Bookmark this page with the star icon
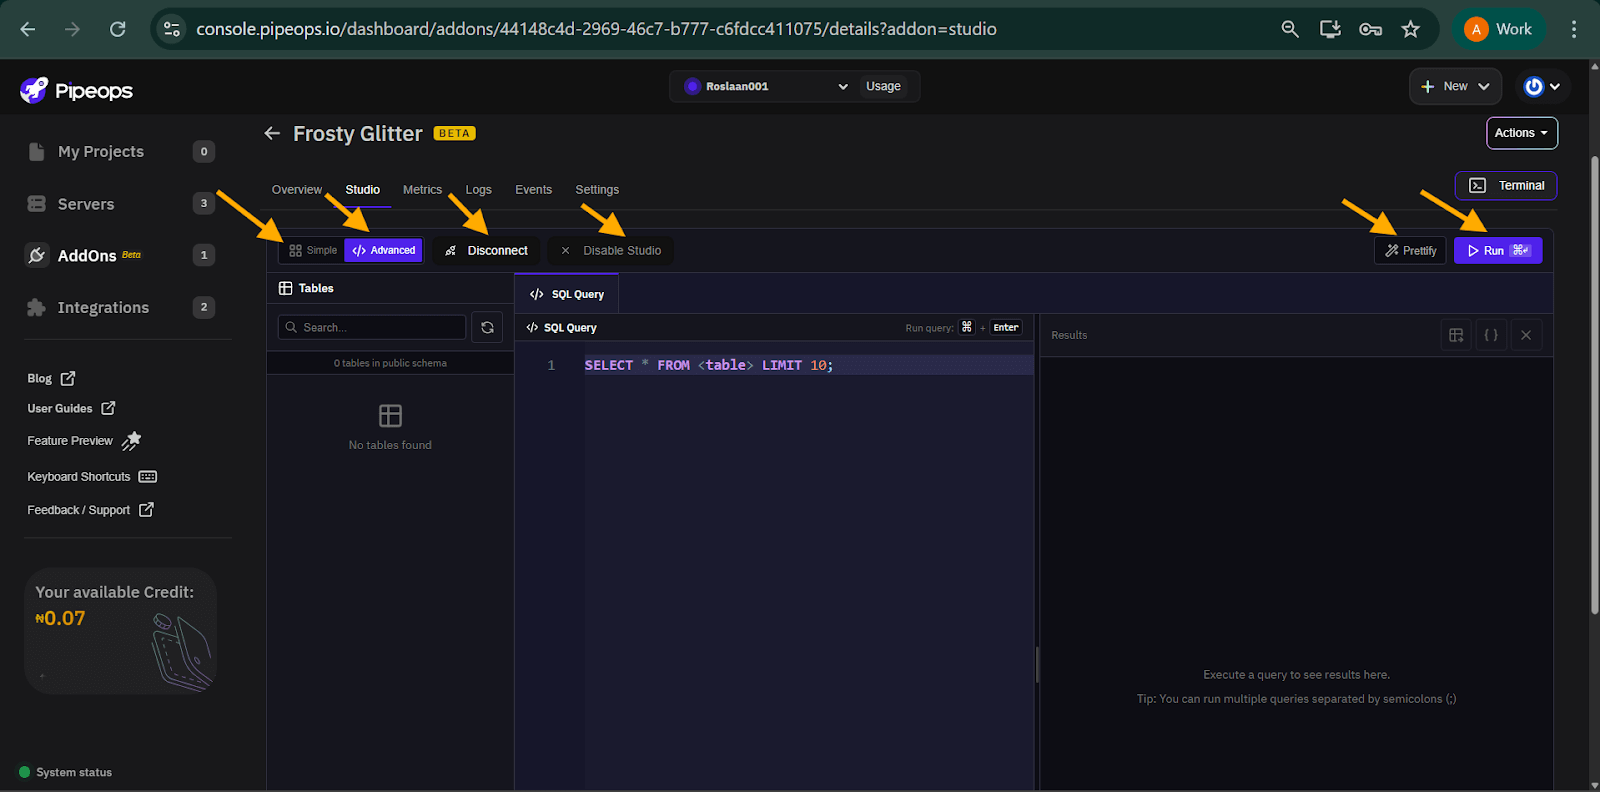The width and height of the screenshot is (1600, 792). [x=1410, y=29]
